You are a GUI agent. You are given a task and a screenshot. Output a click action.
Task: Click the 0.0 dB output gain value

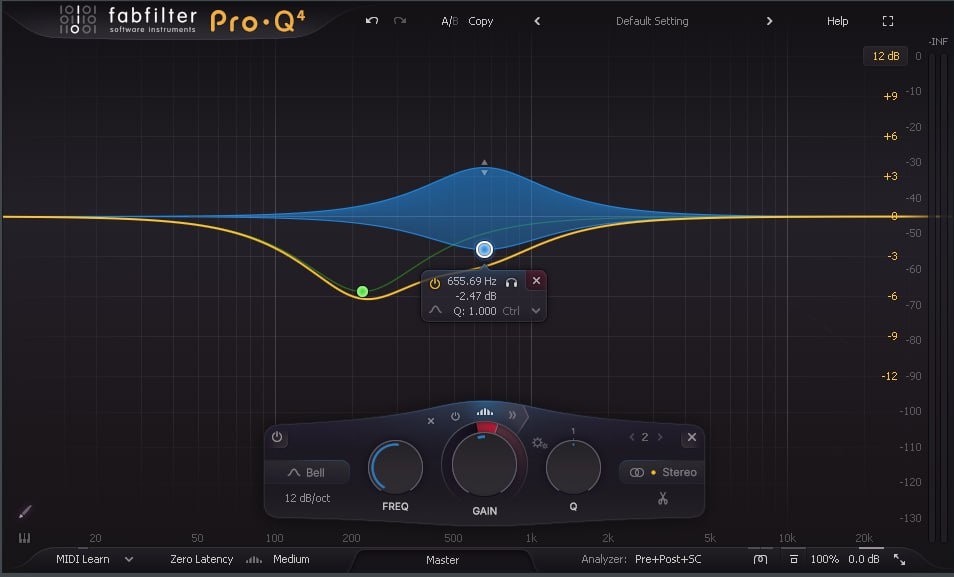864,559
